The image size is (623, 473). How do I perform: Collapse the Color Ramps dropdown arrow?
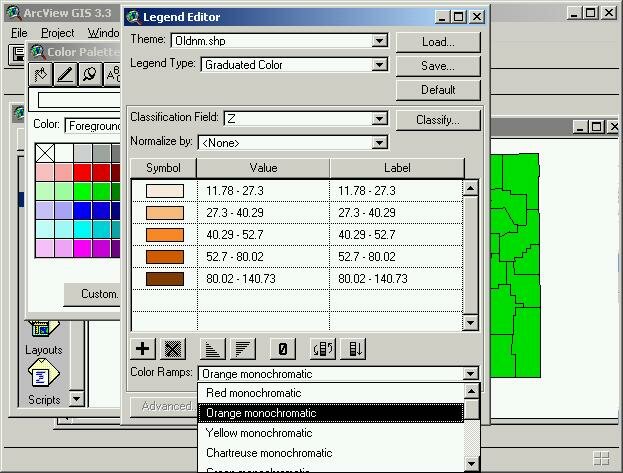point(470,373)
